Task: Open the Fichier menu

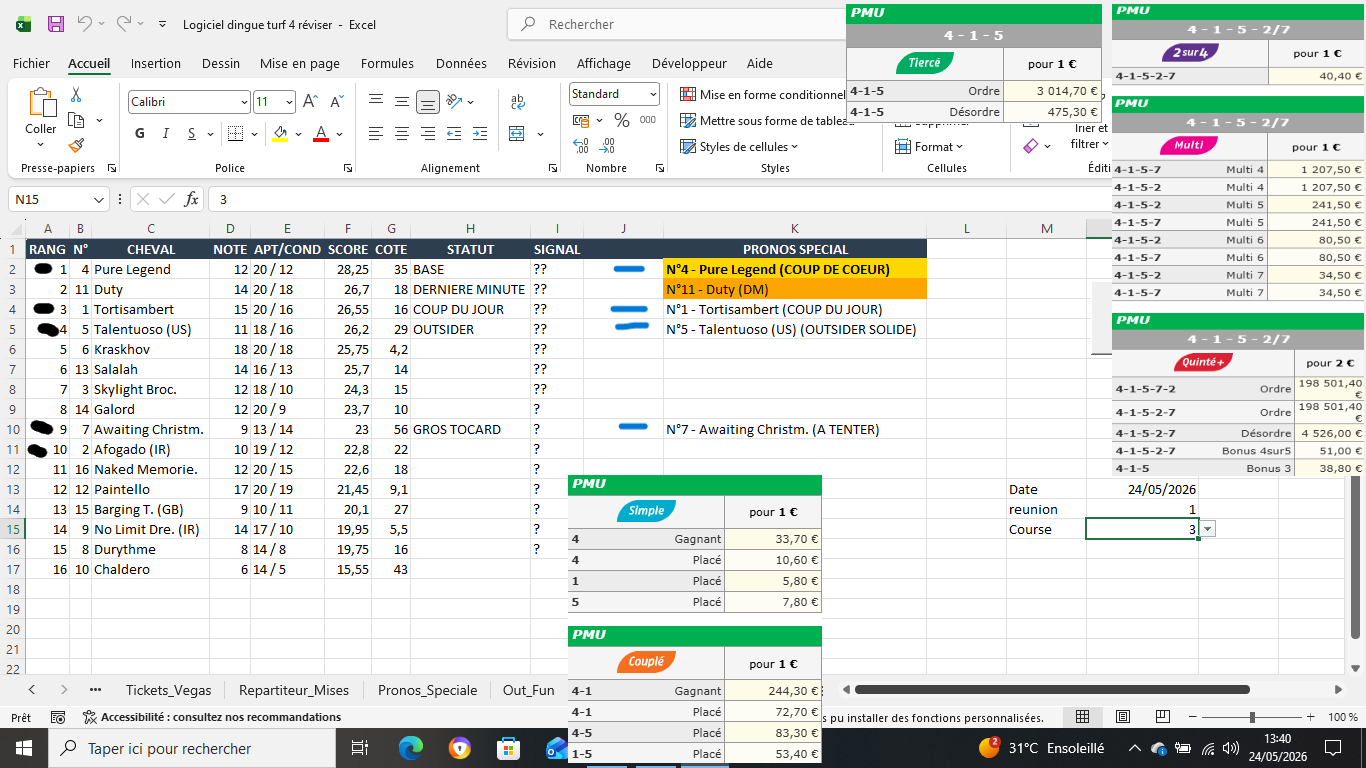Action: click(x=31, y=63)
